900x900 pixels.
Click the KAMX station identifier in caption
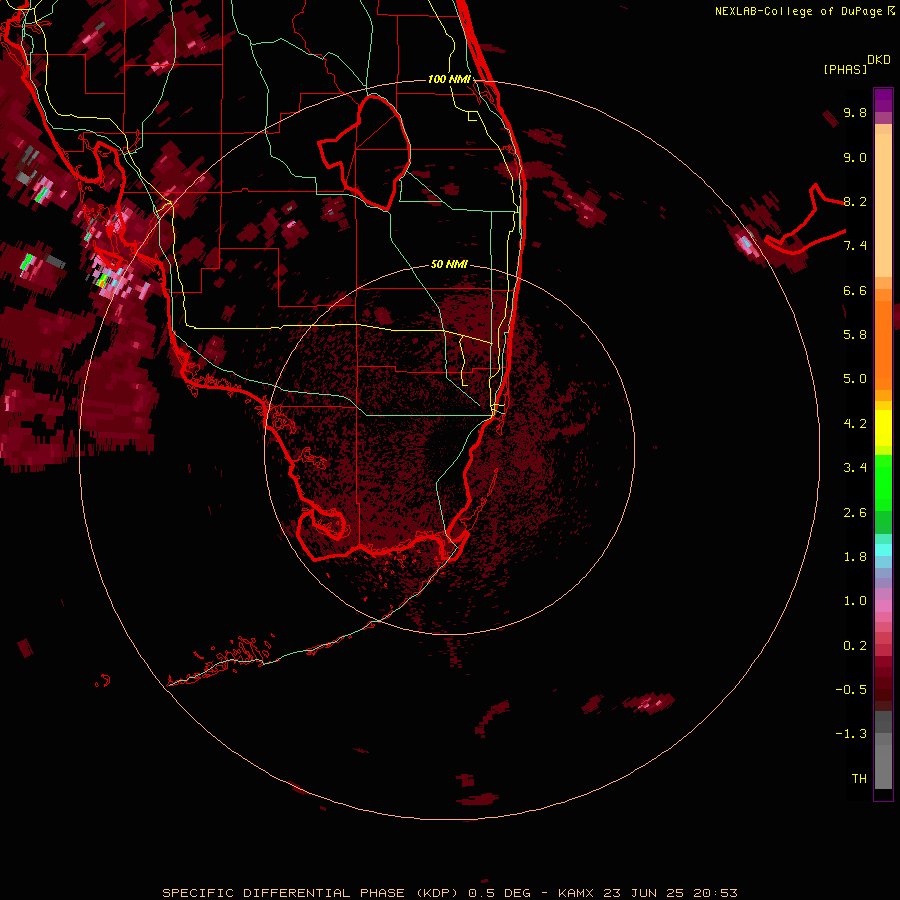pos(576,893)
